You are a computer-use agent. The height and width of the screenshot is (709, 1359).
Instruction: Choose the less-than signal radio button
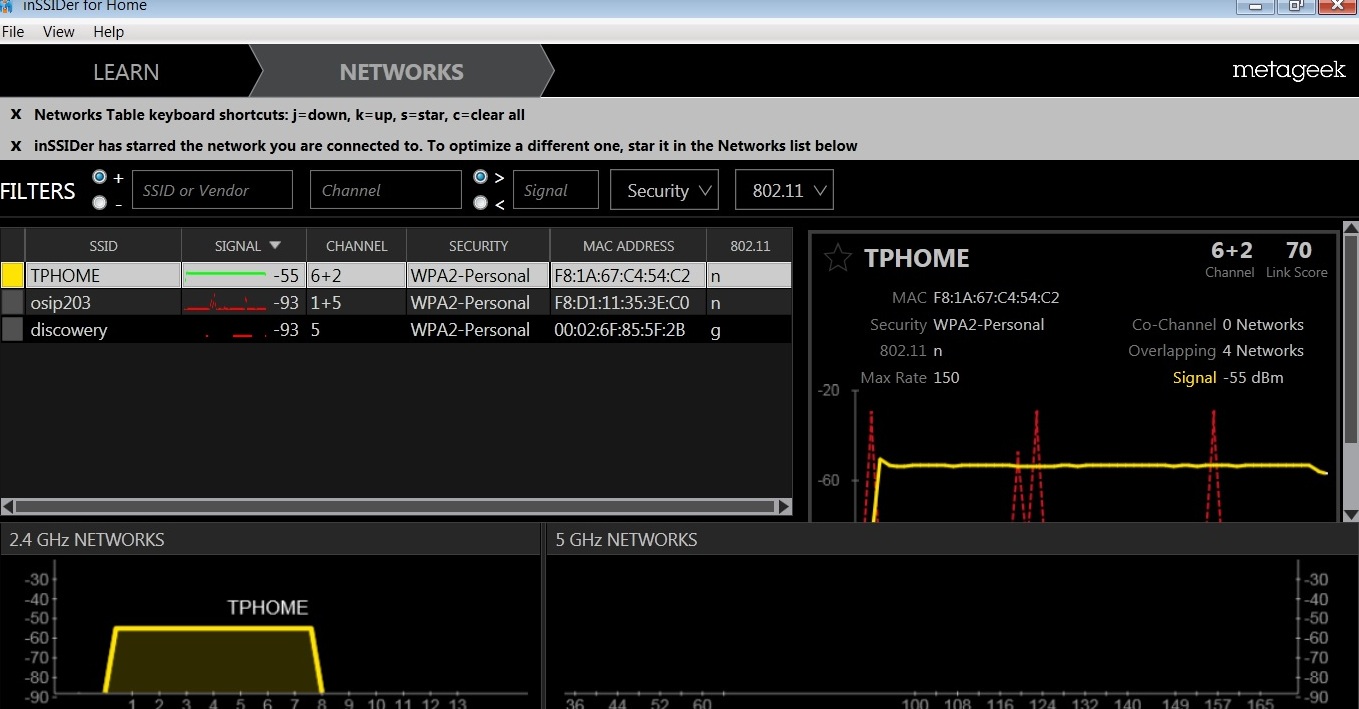pyautogui.click(x=480, y=203)
